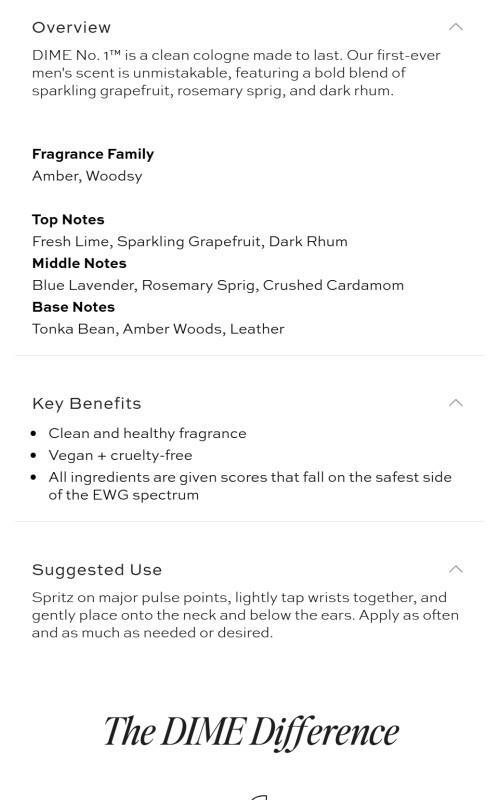The image size is (500, 800).
Task: Click the Middle Notes label
Action: click(x=79, y=263)
